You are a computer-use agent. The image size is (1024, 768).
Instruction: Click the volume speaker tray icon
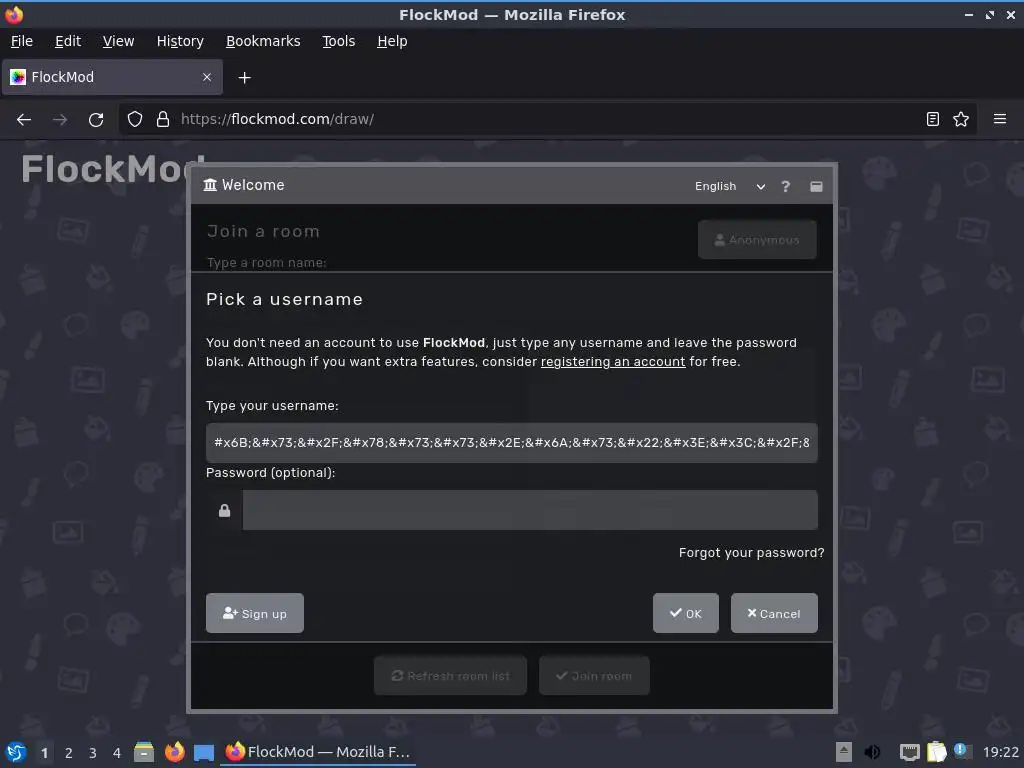coord(872,752)
